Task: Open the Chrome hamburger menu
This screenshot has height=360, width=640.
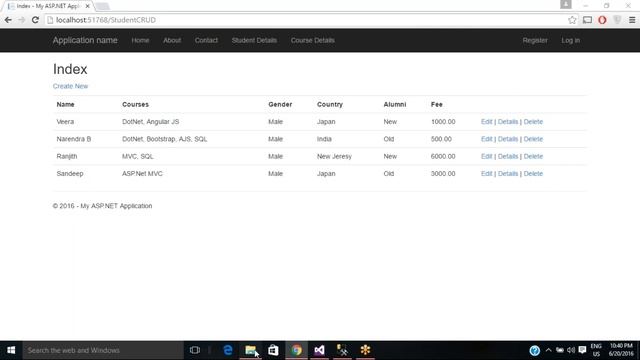Action: pos(632,20)
